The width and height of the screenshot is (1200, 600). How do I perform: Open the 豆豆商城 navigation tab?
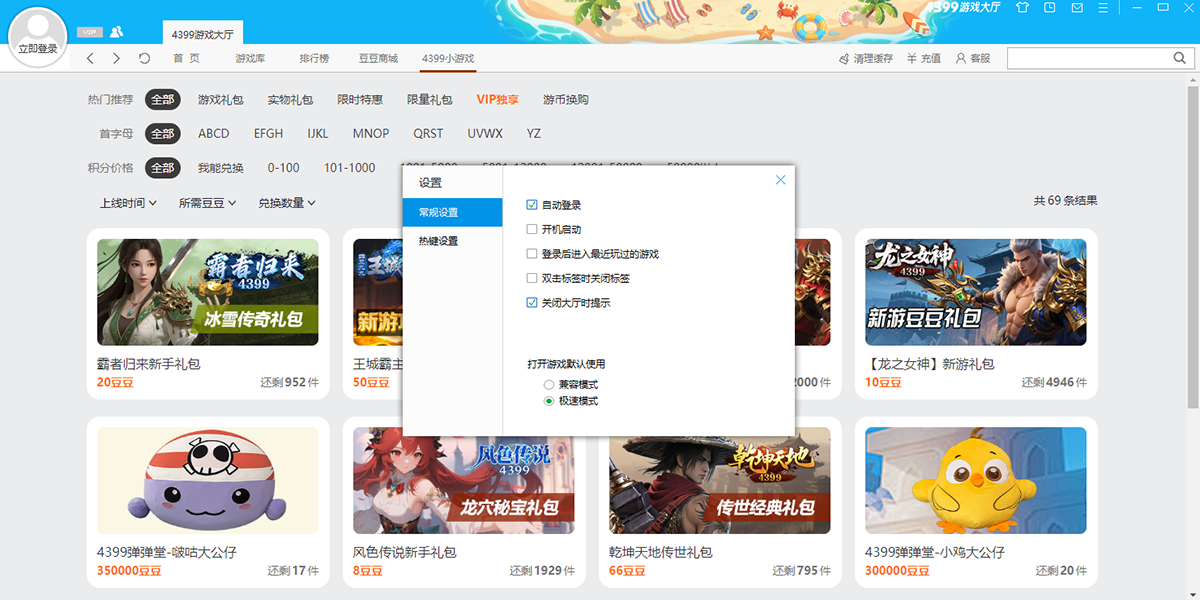378,59
